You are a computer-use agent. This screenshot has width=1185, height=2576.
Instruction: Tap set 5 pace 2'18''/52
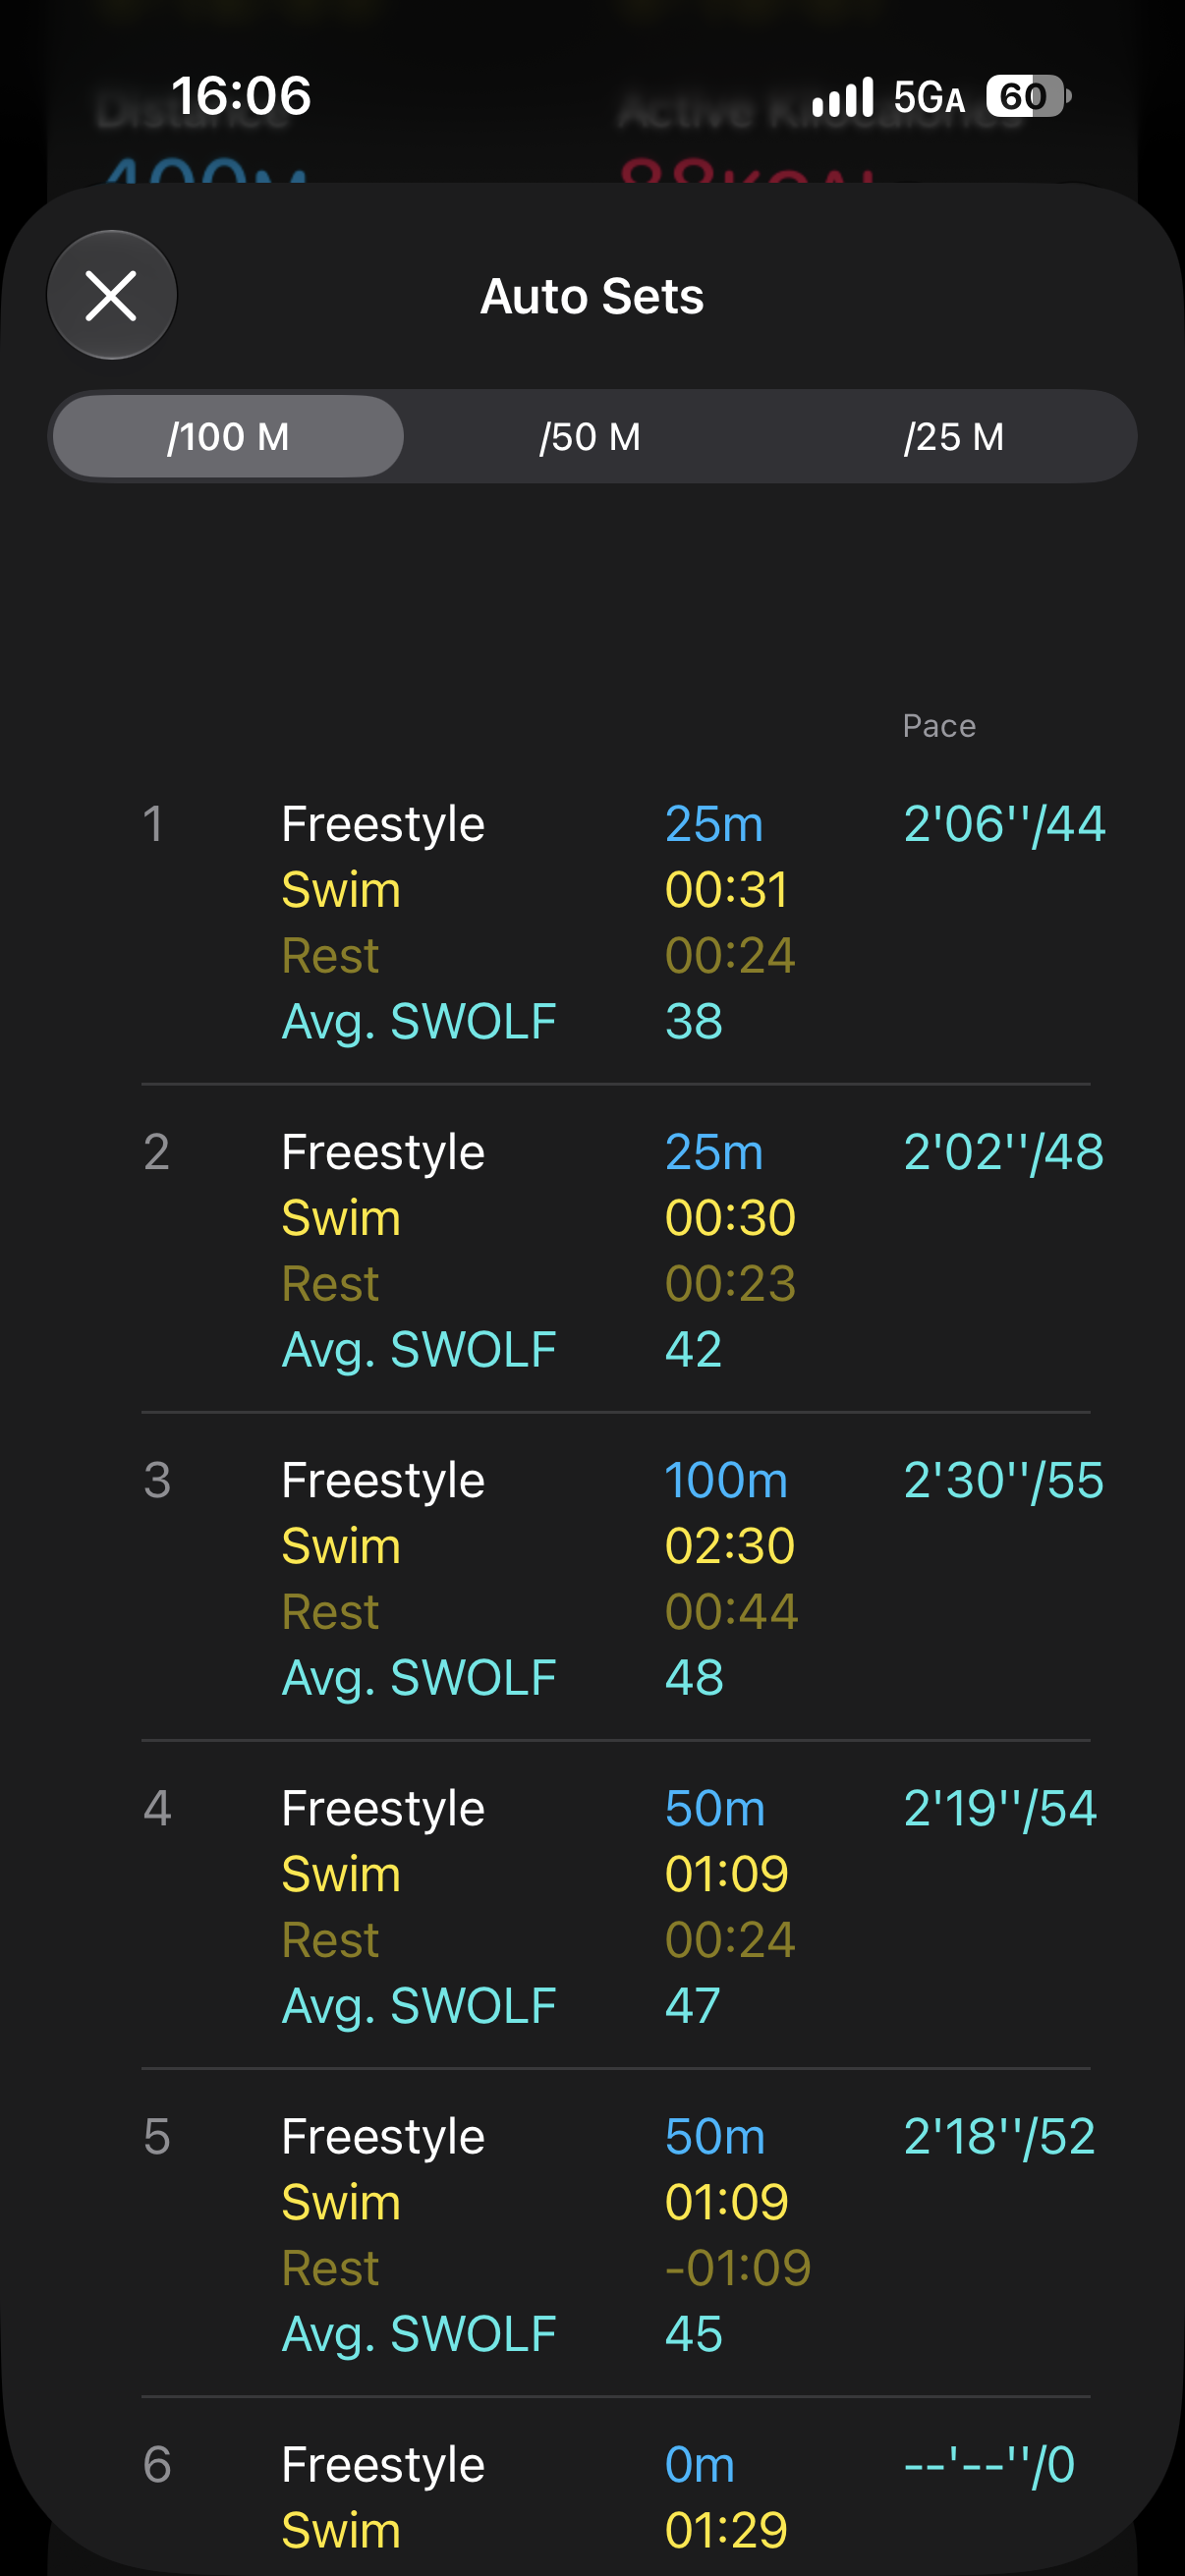pyautogui.click(x=999, y=2136)
